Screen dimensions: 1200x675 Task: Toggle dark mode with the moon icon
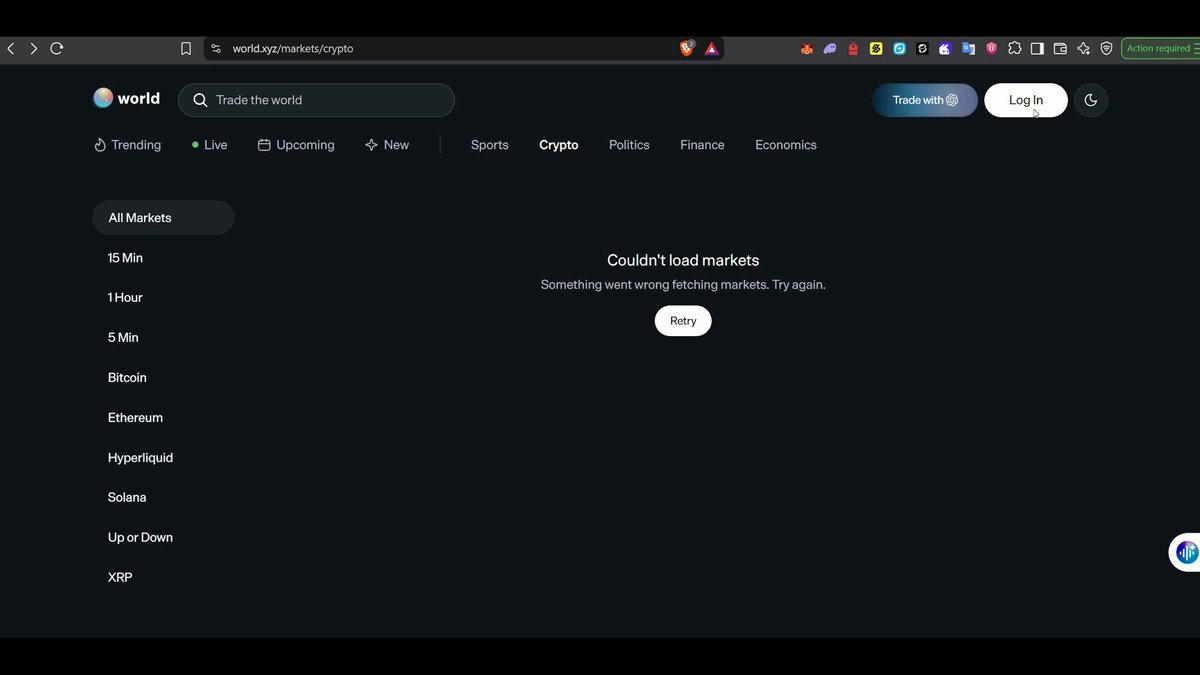(1090, 100)
